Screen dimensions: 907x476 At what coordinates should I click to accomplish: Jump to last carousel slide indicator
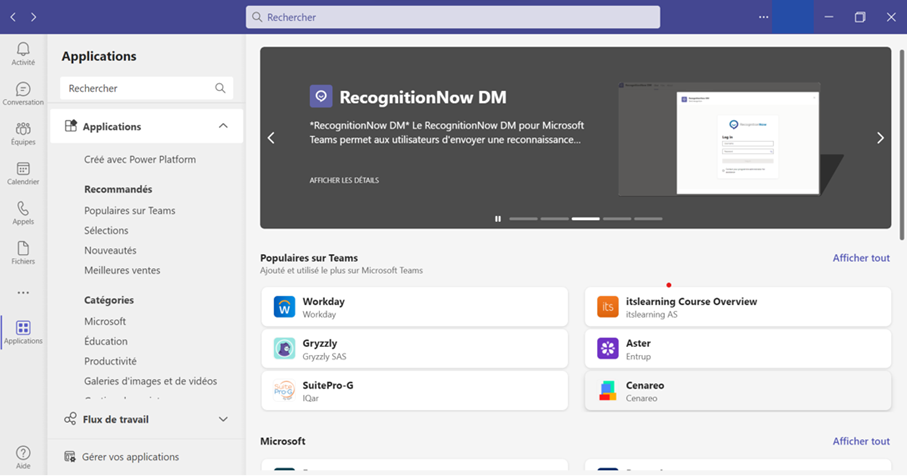pos(648,219)
